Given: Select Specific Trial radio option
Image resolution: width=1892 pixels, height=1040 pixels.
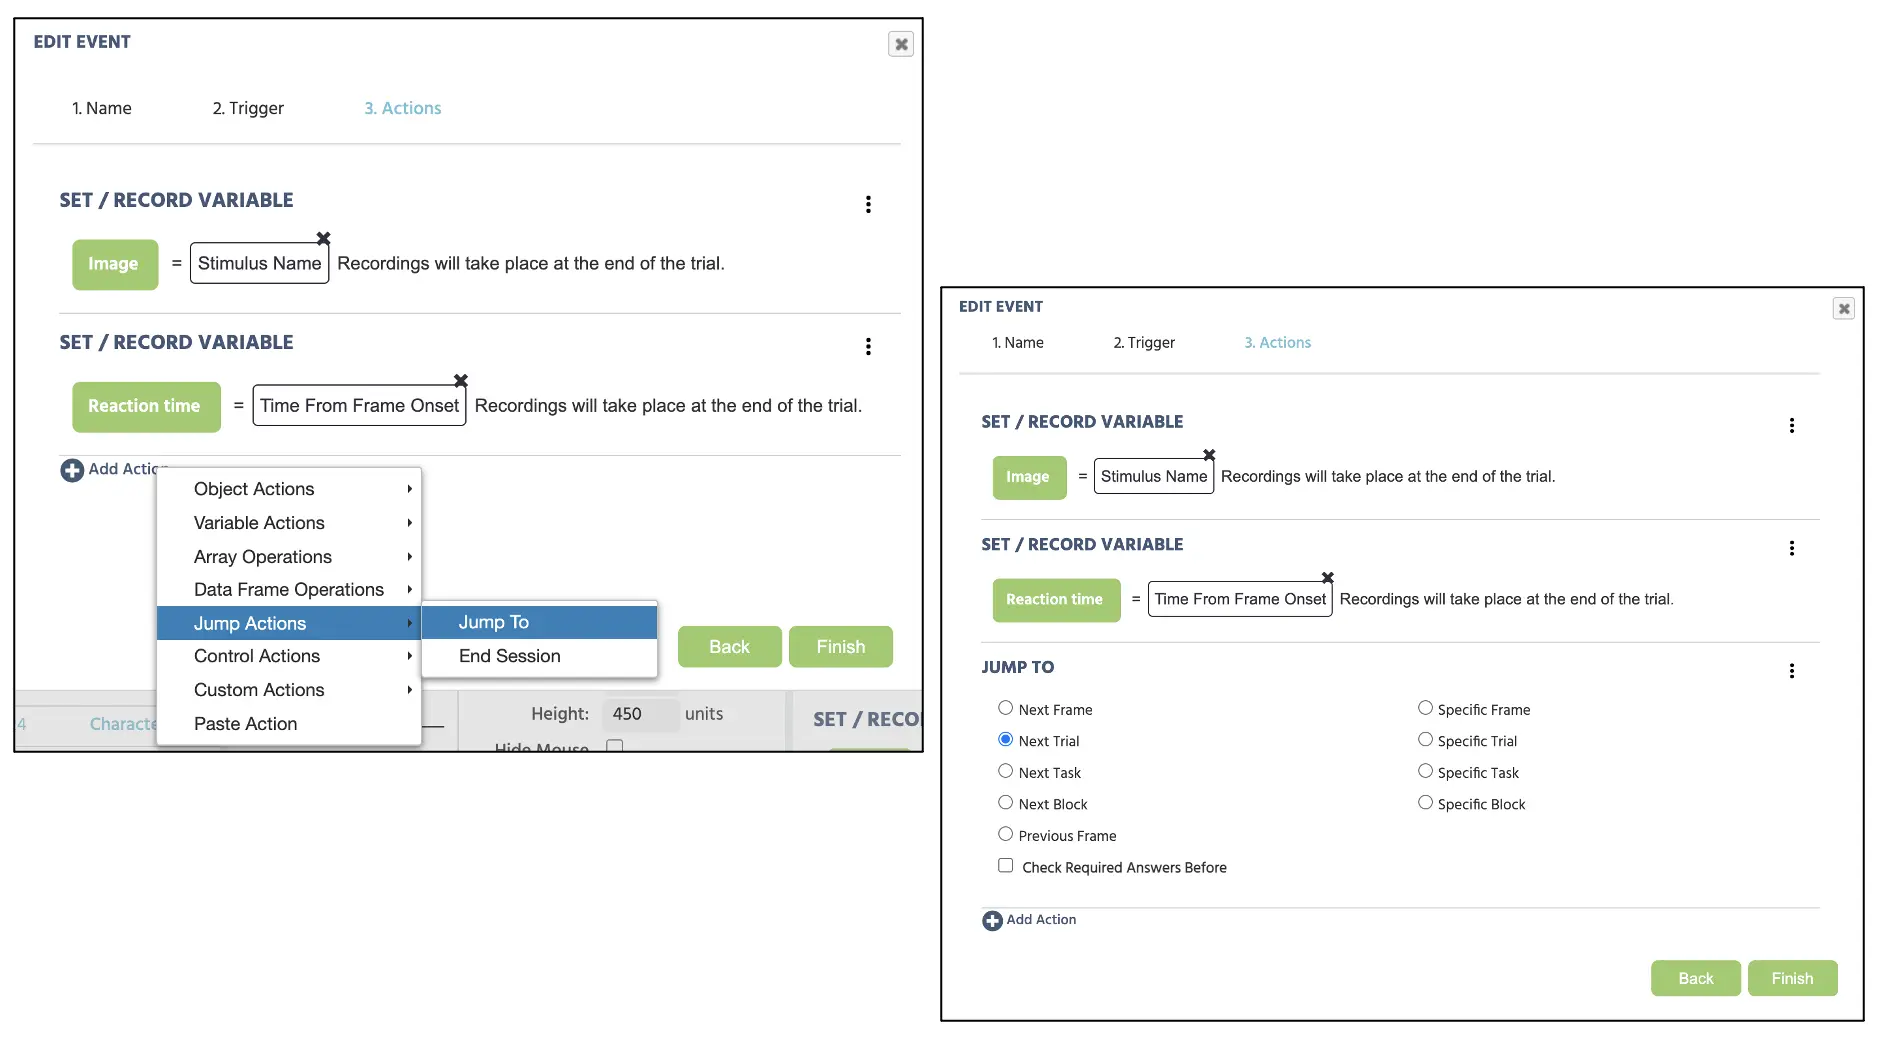Looking at the screenshot, I should pos(1425,740).
